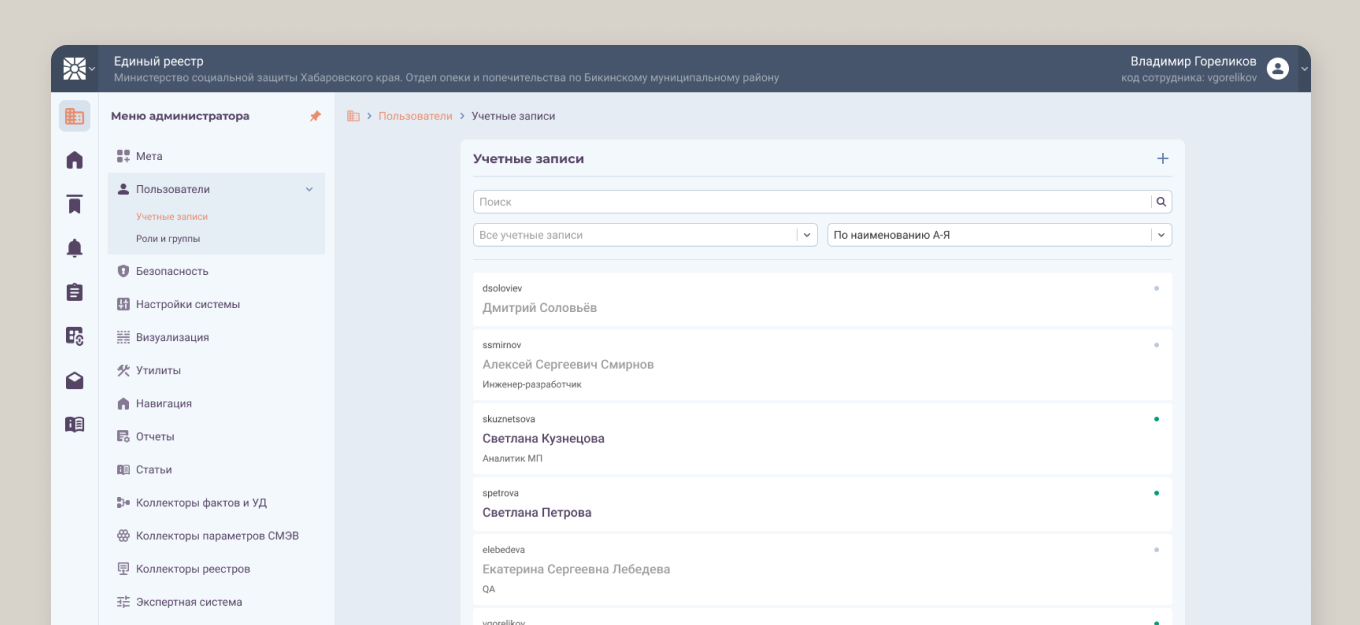
Task: Open the bookmarks icon in left rail
Action: click(74, 204)
